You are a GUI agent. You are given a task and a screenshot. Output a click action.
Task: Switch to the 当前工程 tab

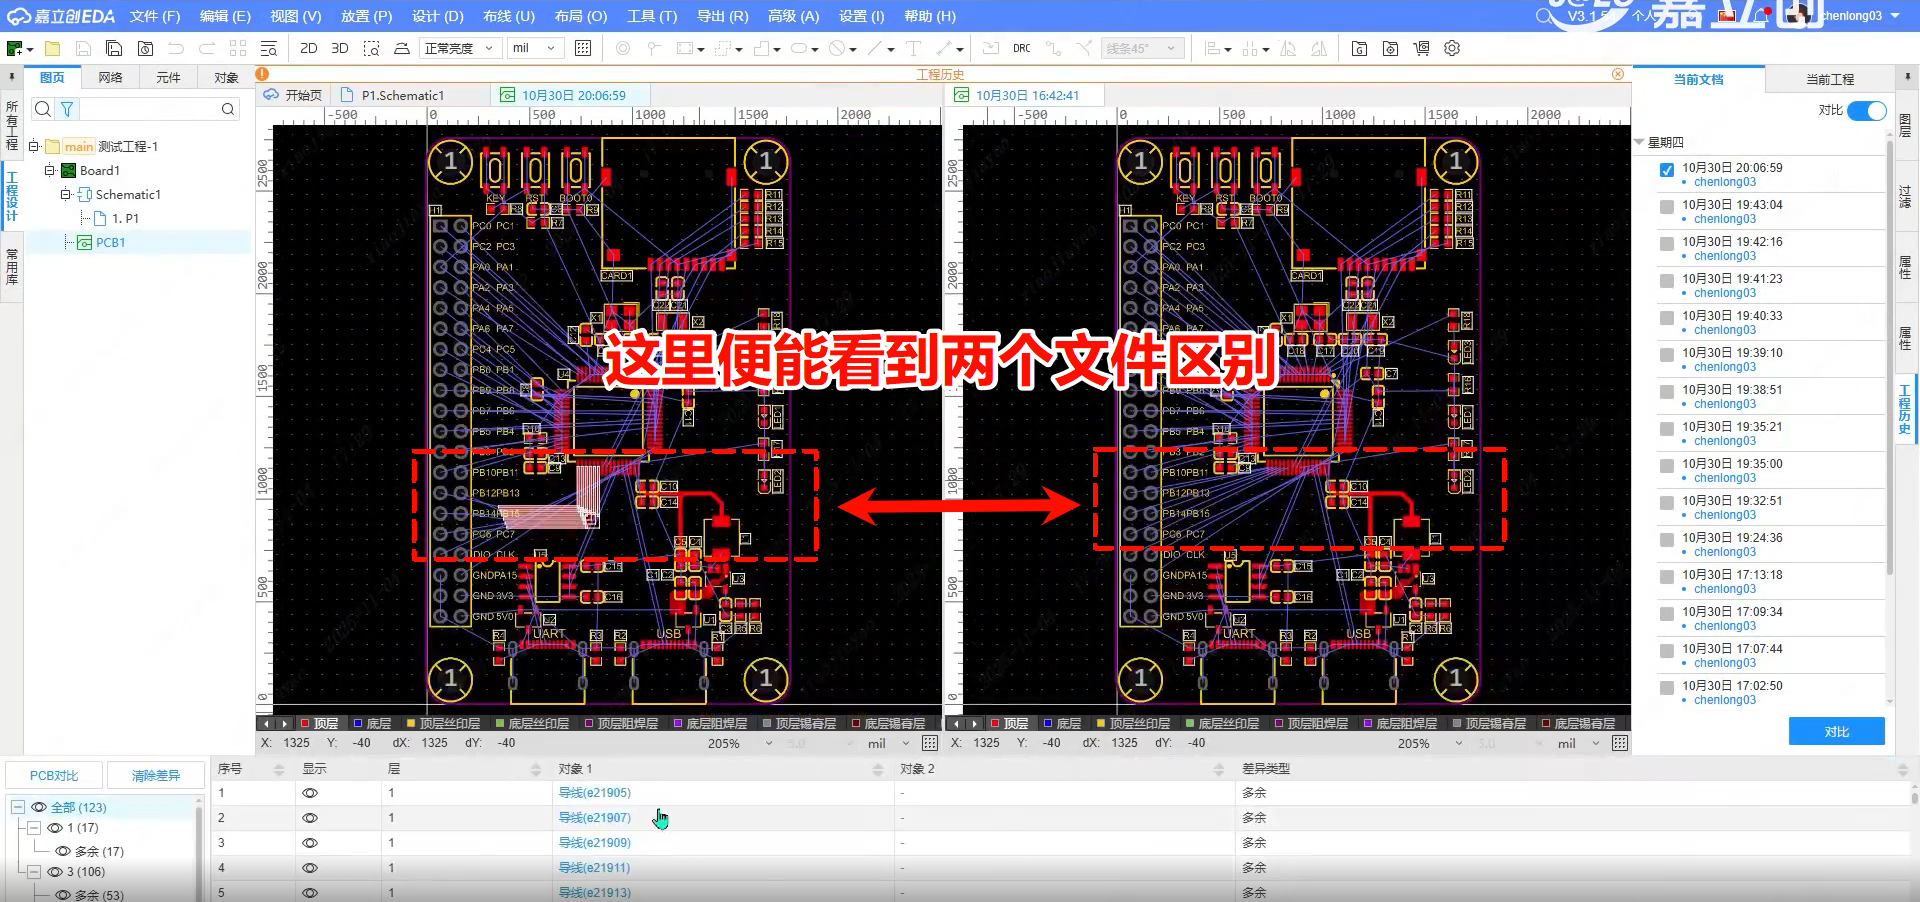pyautogui.click(x=1829, y=79)
